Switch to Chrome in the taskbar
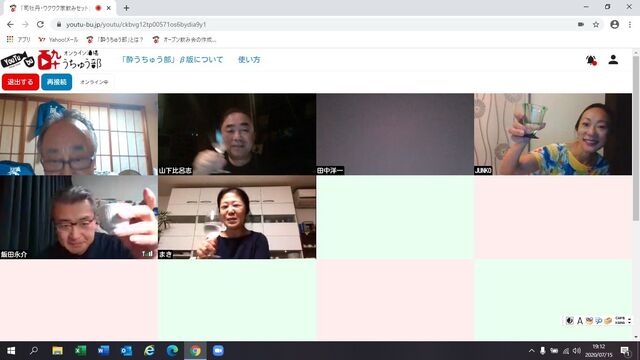Image resolution: width=640 pixels, height=360 pixels. (x=195, y=351)
